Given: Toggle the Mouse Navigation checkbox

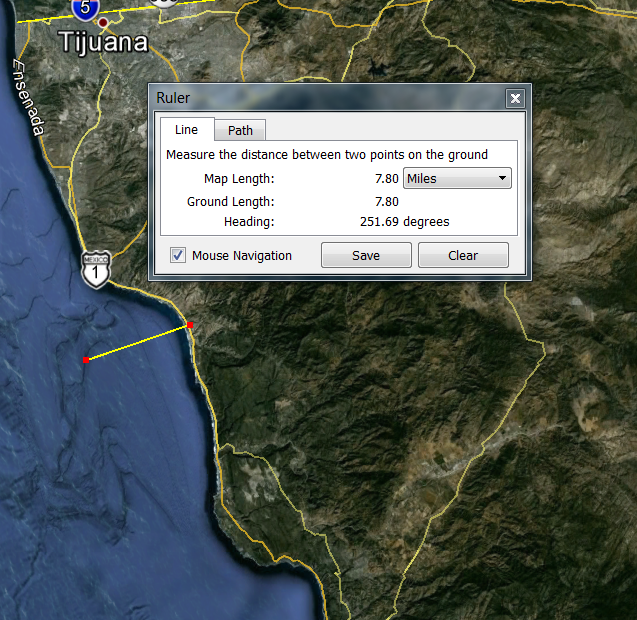Looking at the screenshot, I should pyautogui.click(x=178, y=255).
